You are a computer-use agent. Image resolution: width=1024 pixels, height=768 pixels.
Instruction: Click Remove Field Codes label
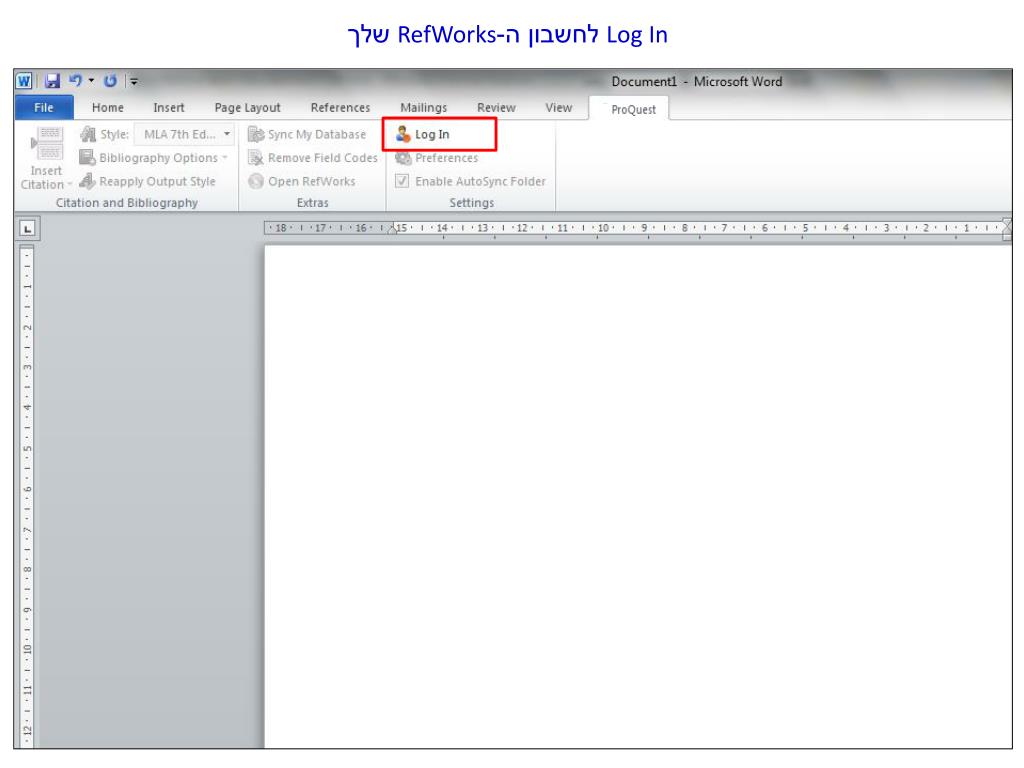pos(323,157)
